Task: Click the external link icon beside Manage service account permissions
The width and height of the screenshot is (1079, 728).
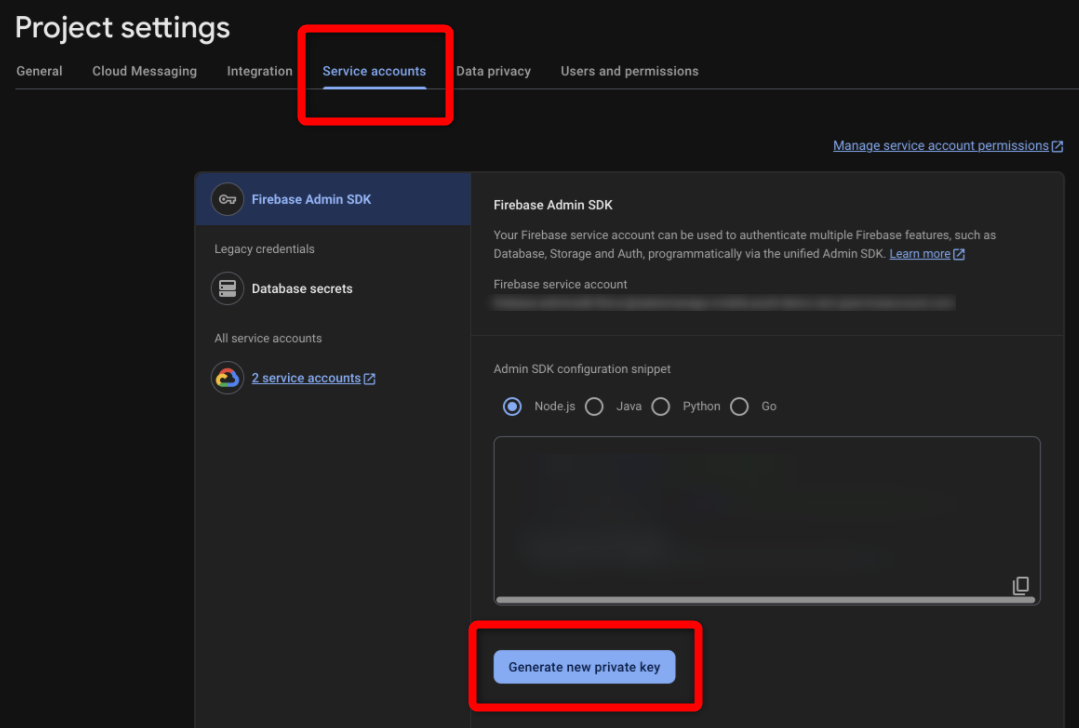Action: pos(1058,146)
